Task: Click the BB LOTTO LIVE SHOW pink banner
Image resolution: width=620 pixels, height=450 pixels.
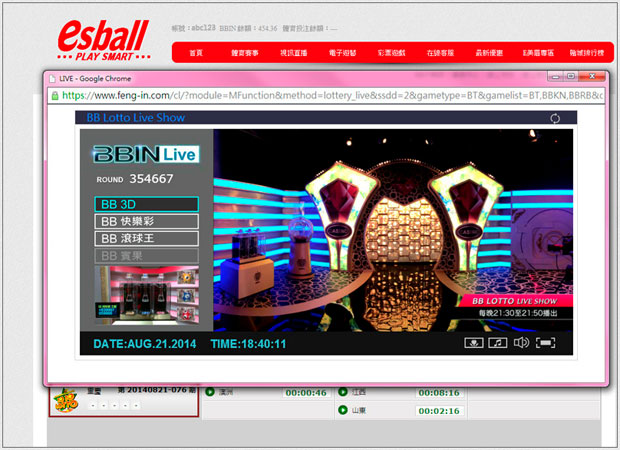Action: (x=515, y=301)
